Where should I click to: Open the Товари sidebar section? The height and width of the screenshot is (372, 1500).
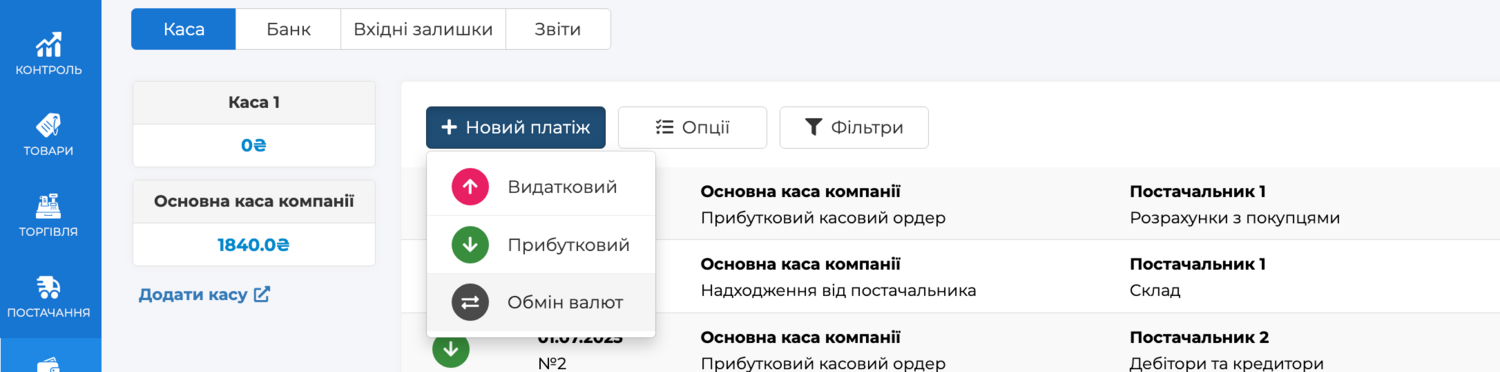(x=49, y=135)
